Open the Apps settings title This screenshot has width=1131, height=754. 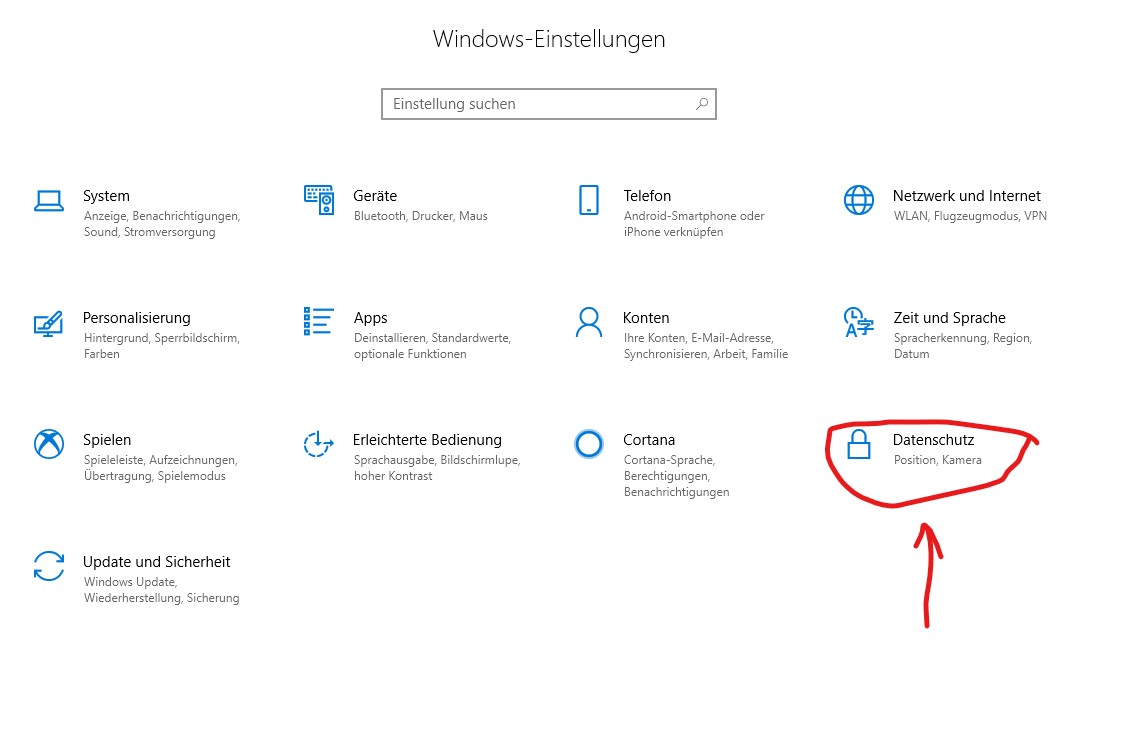pyautogui.click(x=370, y=318)
